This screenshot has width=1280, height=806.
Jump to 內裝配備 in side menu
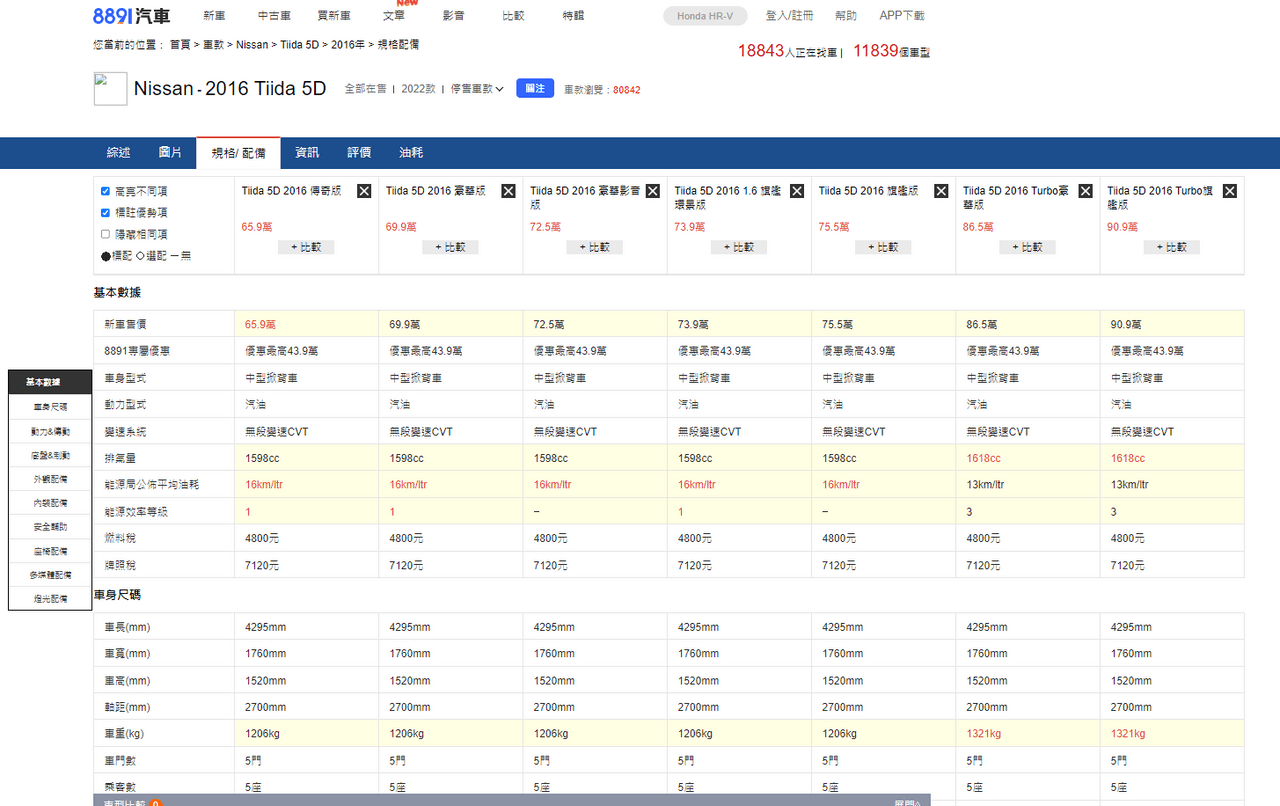tap(50, 503)
